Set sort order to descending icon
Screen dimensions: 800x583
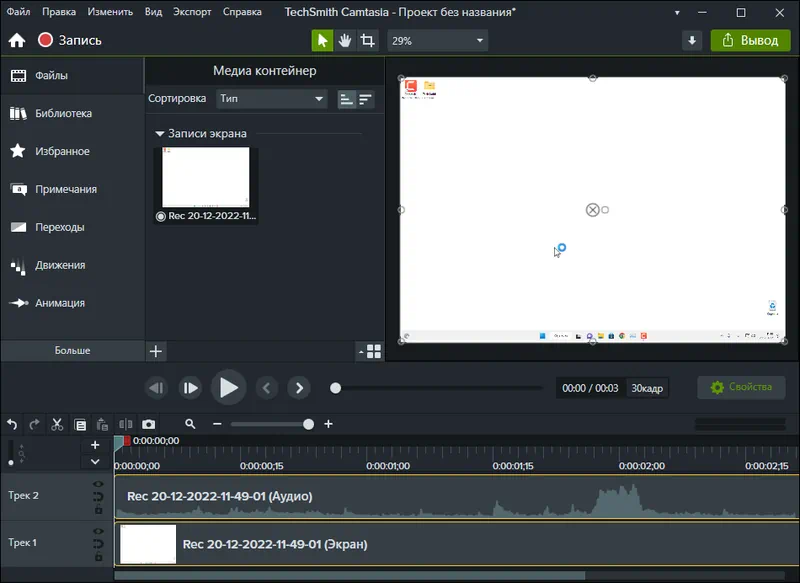click(x=365, y=99)
